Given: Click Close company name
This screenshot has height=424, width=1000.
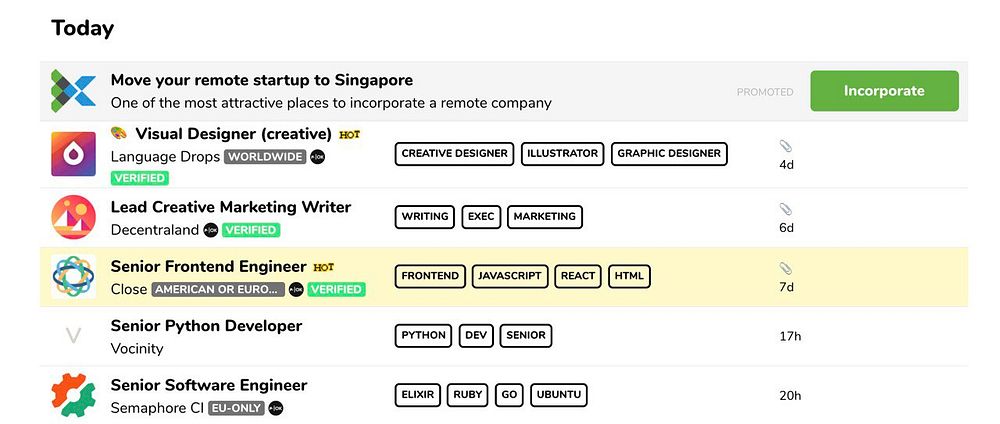Looking at the screenshot, I should coord(129,289).
